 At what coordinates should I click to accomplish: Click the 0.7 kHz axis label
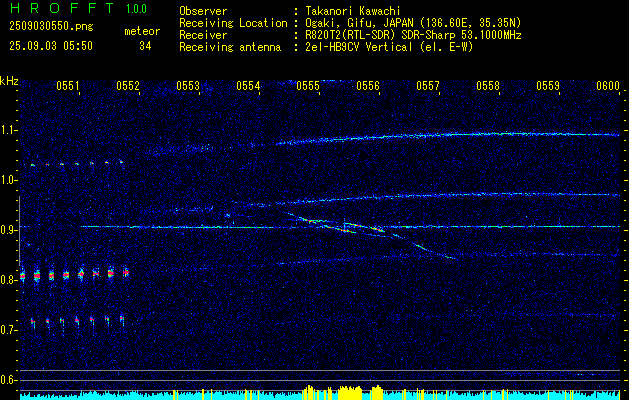coord(9,330)
